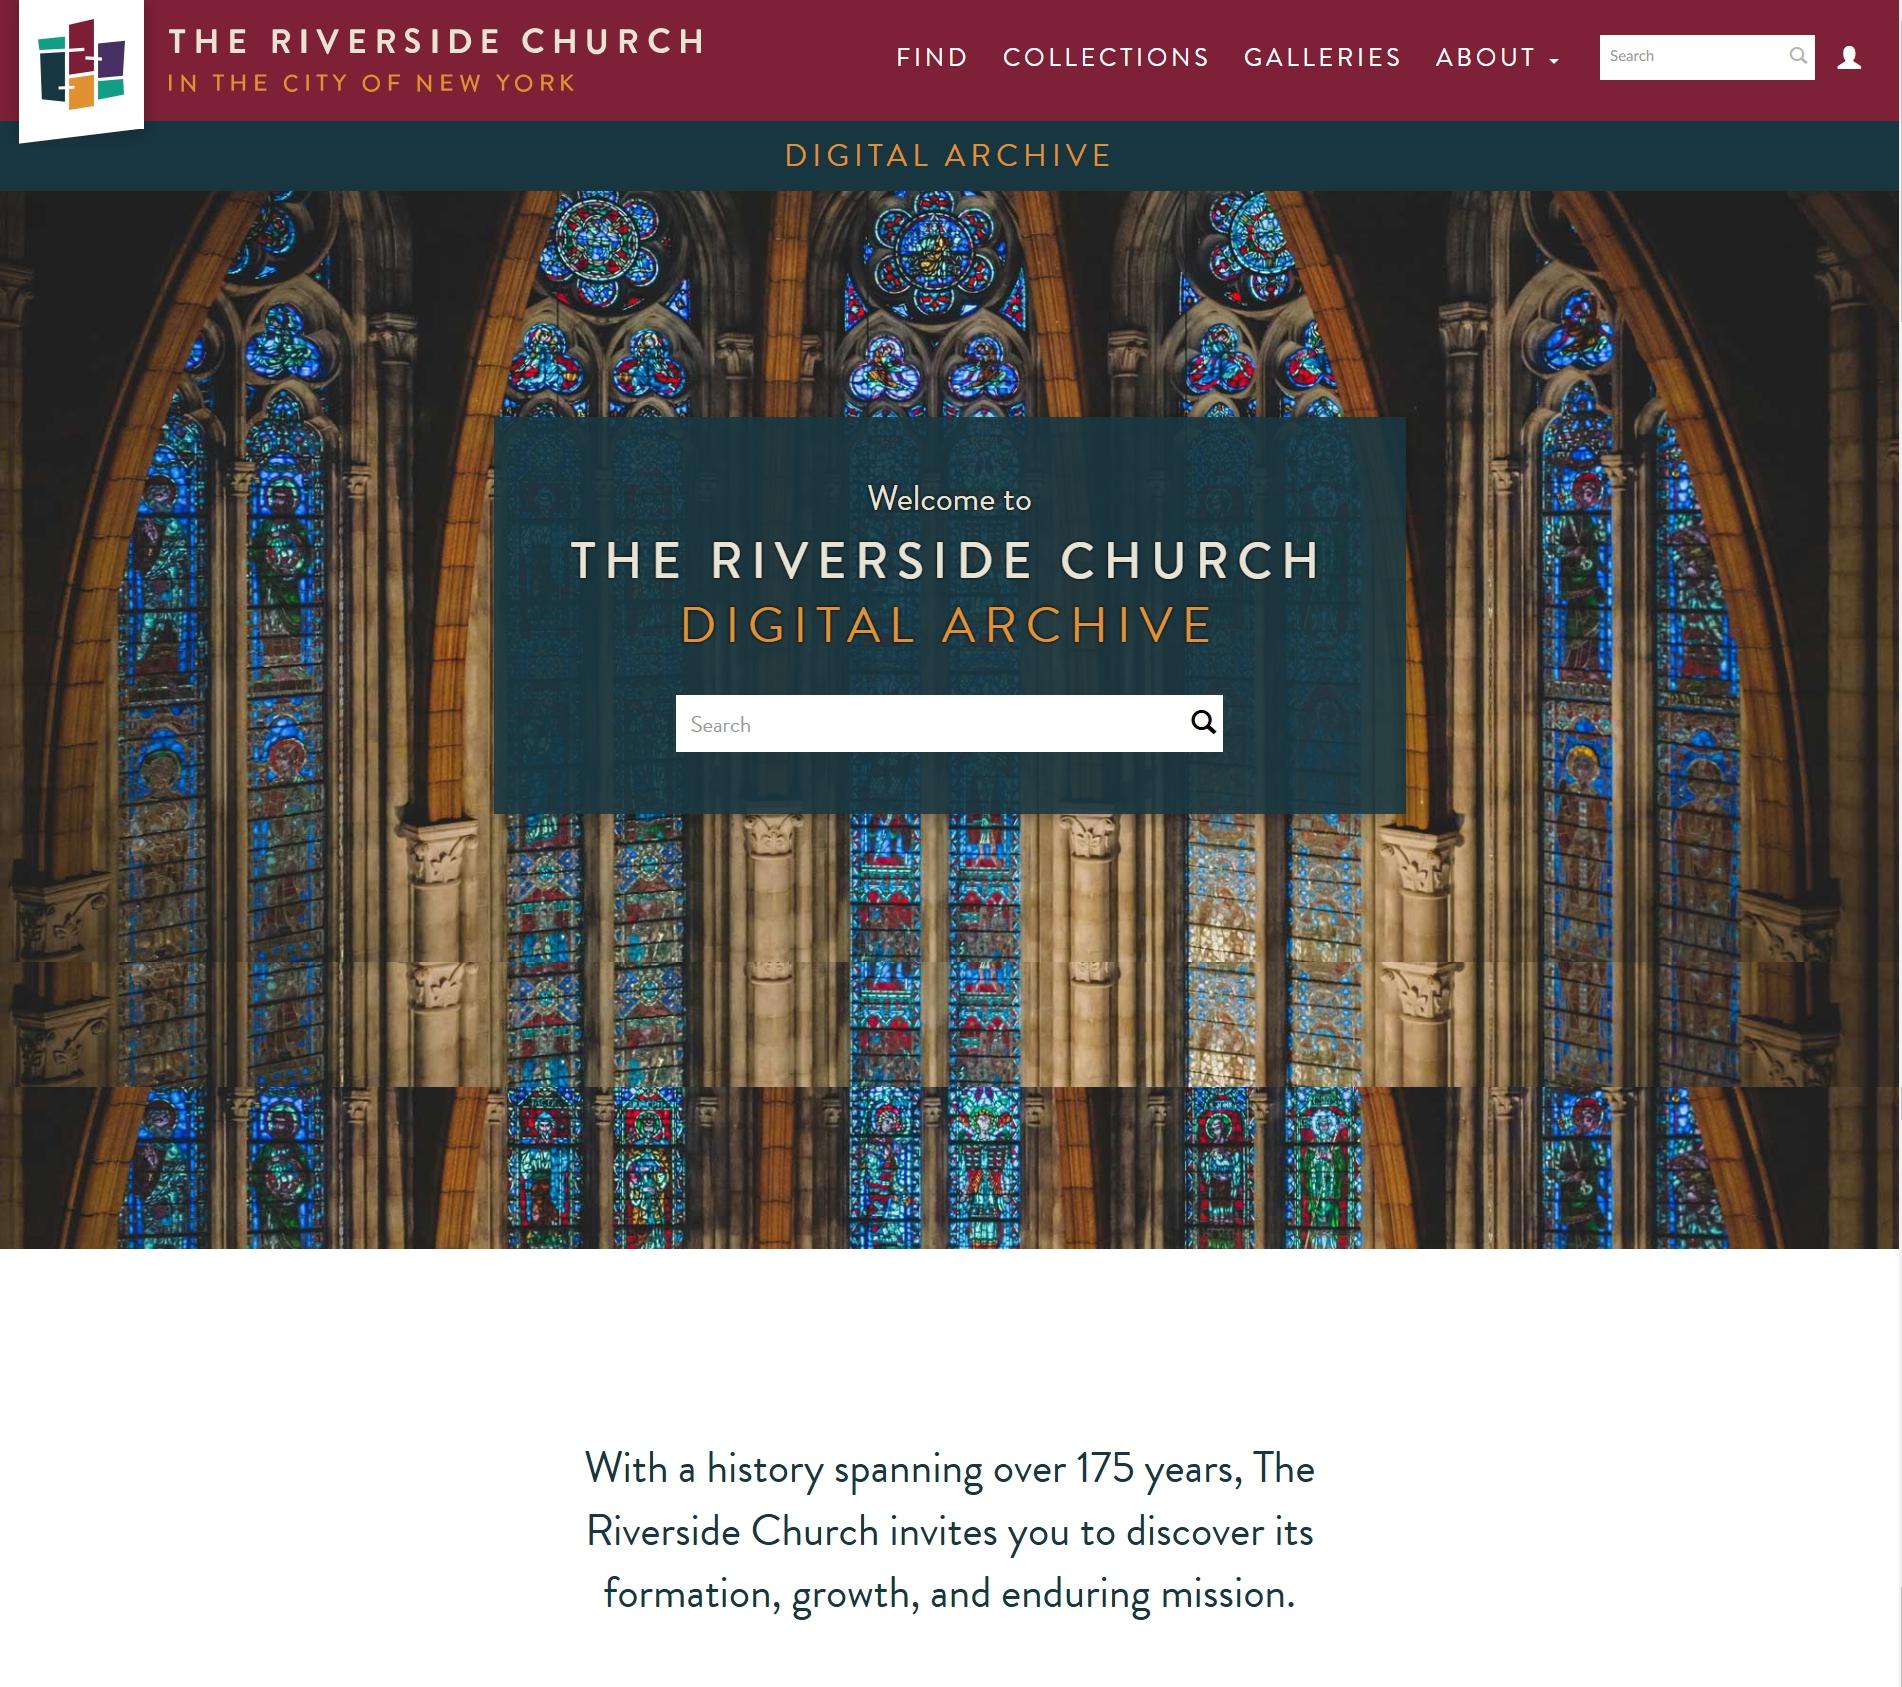Open the ABOUT menu

(1485, 58)
